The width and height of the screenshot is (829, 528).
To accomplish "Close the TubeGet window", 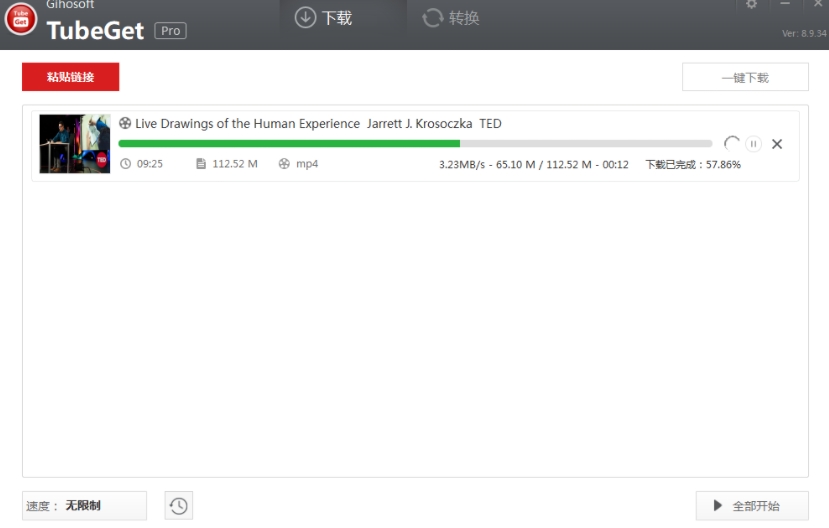I will coord(817,4).
